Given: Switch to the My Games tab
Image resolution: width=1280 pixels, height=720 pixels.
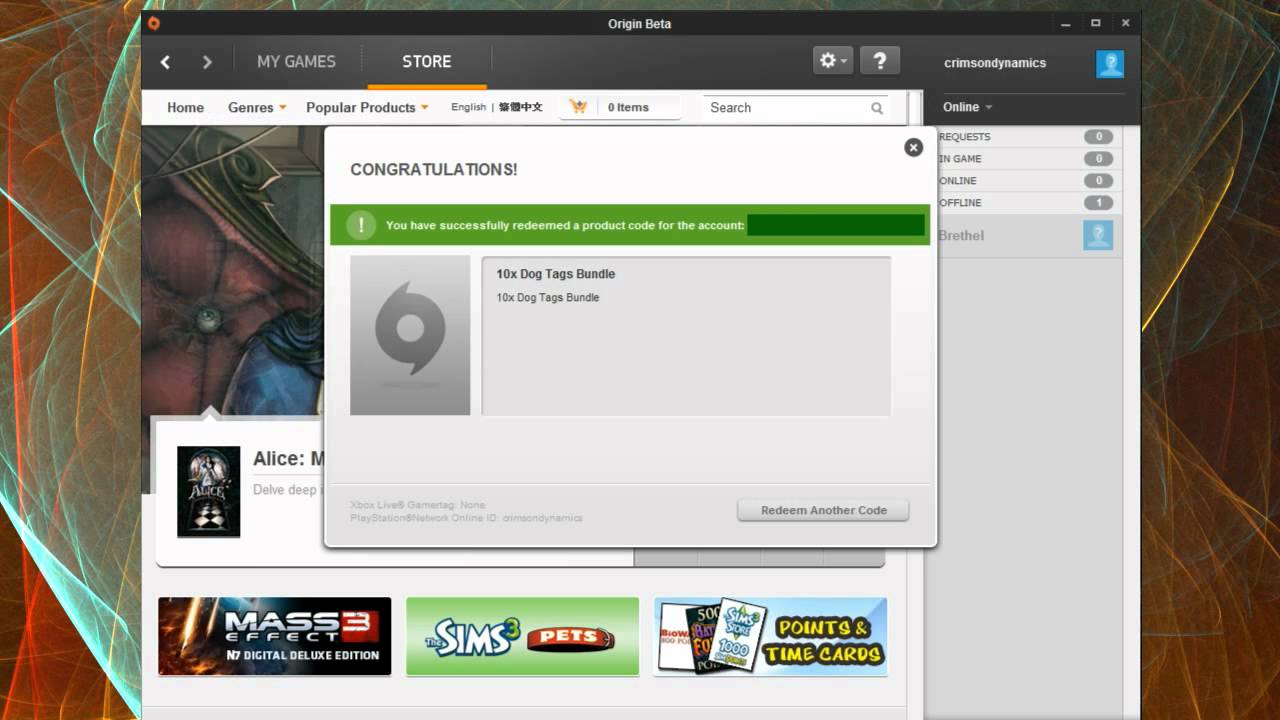Looking at the screenshot, I should point(296,61).
